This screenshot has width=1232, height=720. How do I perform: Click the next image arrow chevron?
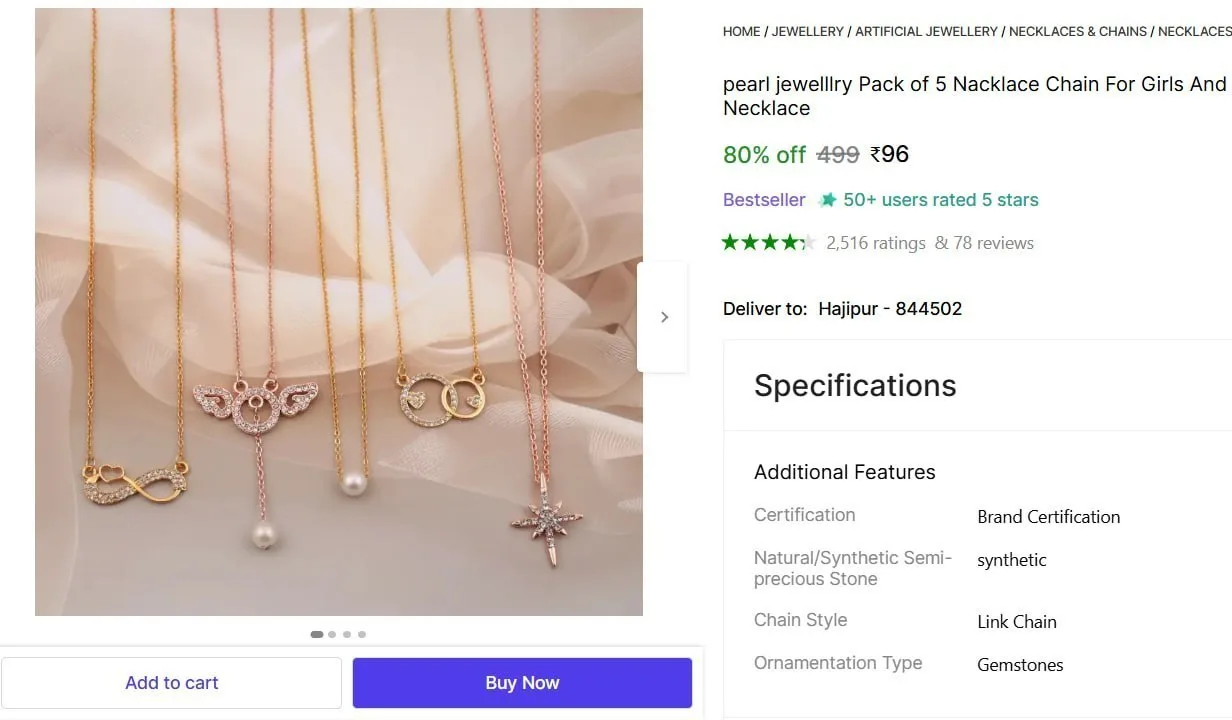(x=663, y=317)
